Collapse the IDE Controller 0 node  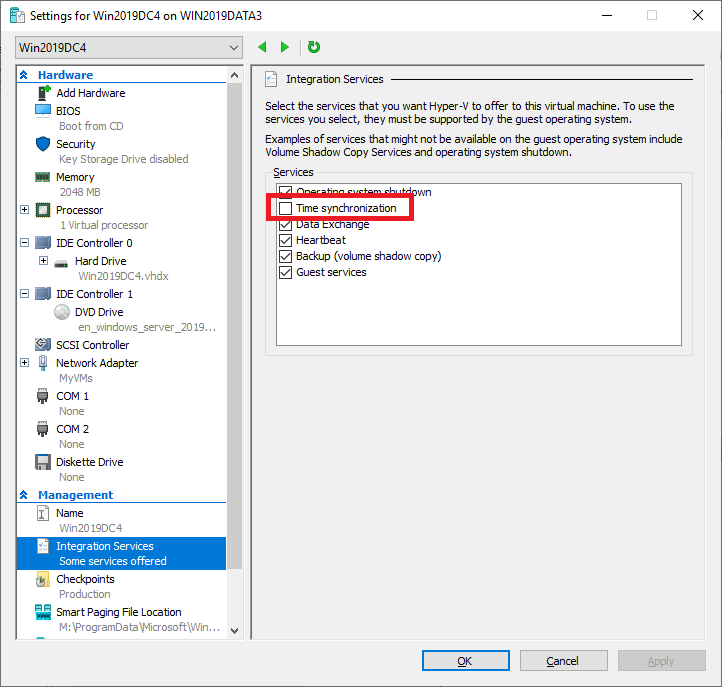click(24, 243)
